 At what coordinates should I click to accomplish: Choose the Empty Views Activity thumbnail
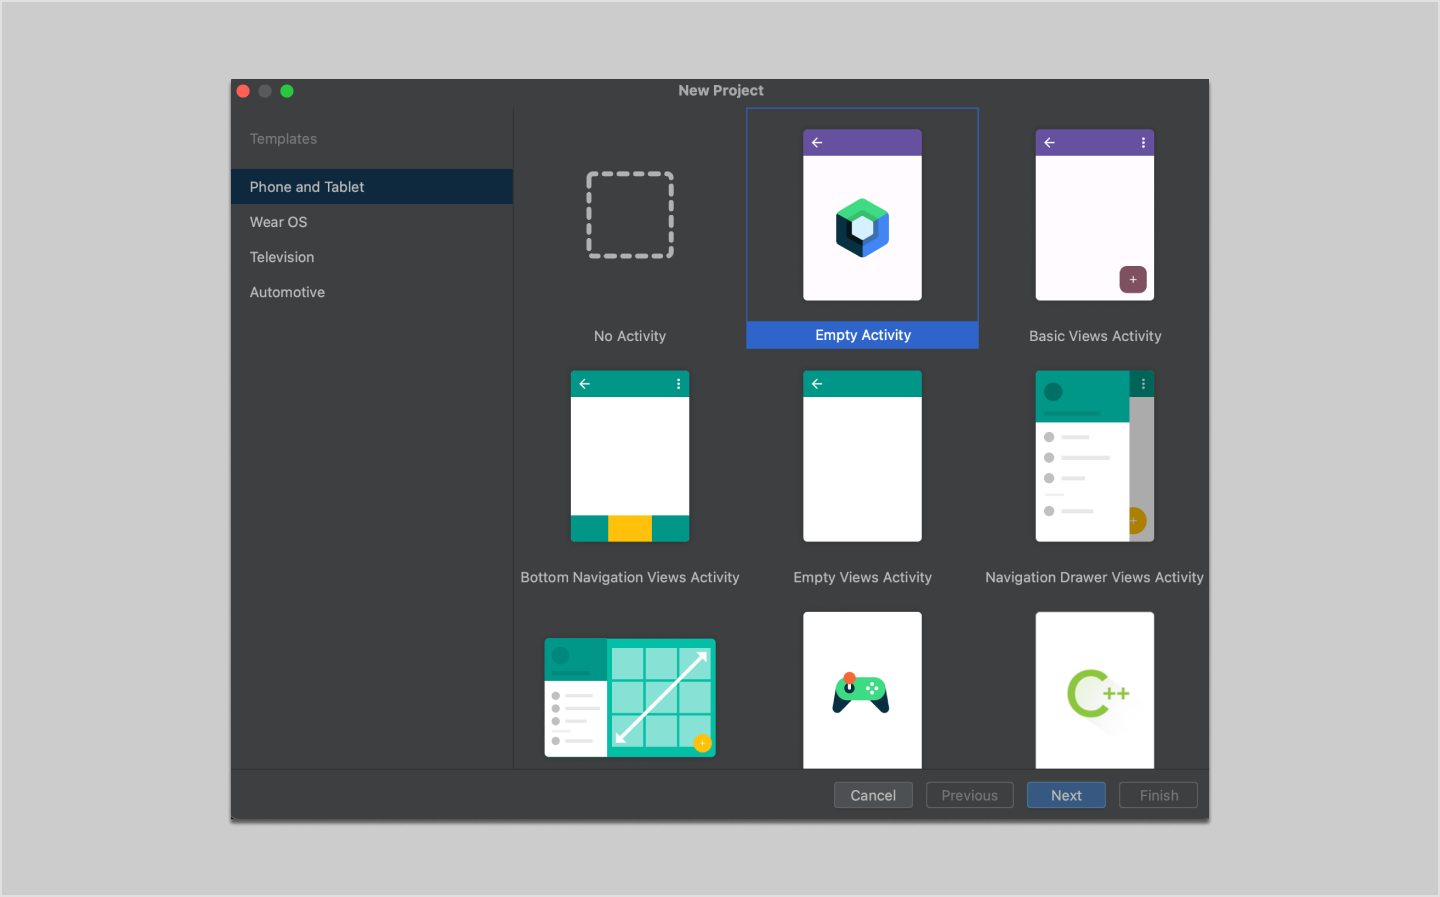[862, 456]
